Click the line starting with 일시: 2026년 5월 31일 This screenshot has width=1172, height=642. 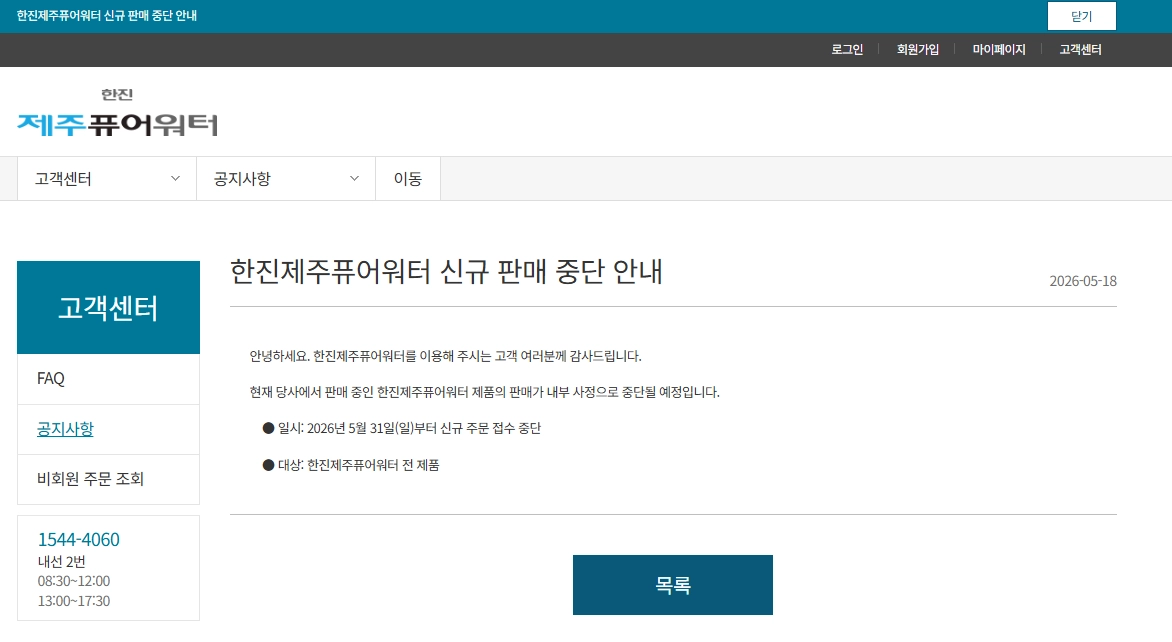click(x=409, y=428)
